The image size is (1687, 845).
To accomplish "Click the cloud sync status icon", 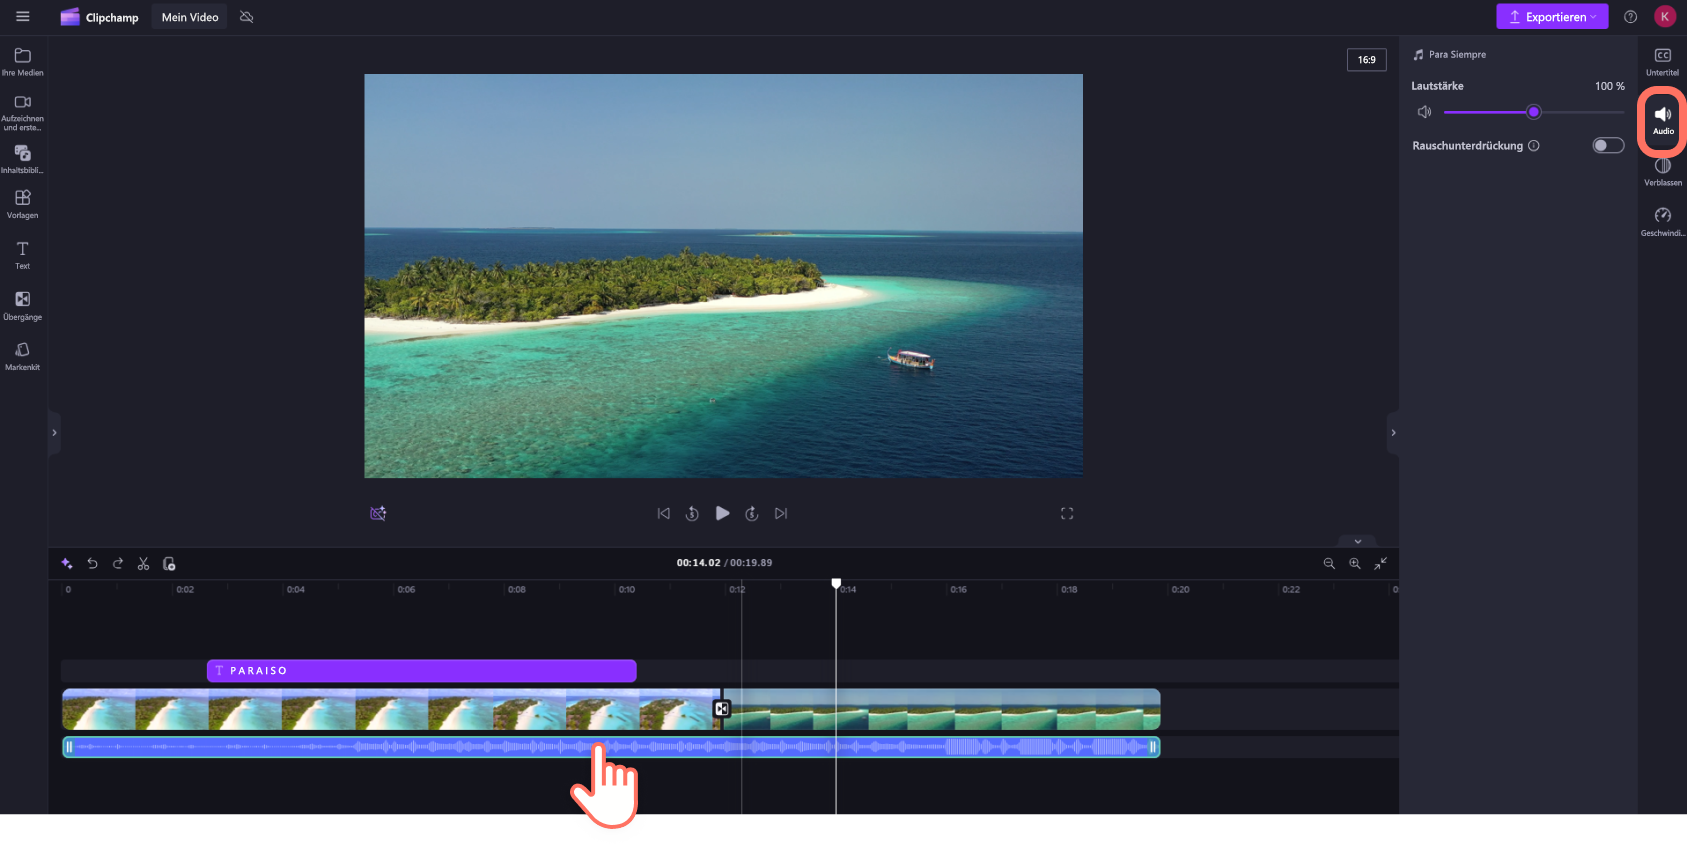I will [x=247, y=17].
